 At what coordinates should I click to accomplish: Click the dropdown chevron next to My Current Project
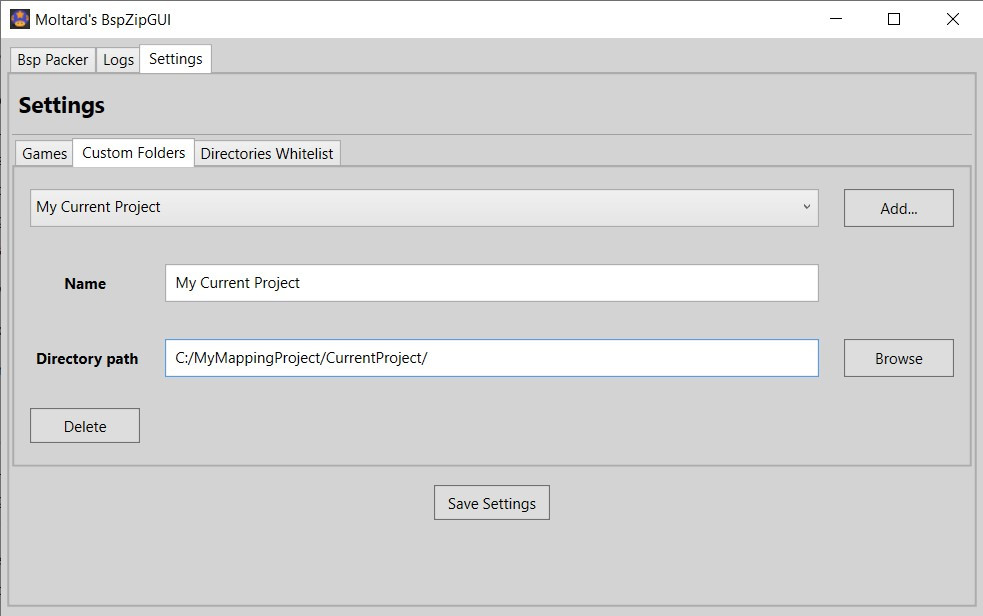pos(808,207)
